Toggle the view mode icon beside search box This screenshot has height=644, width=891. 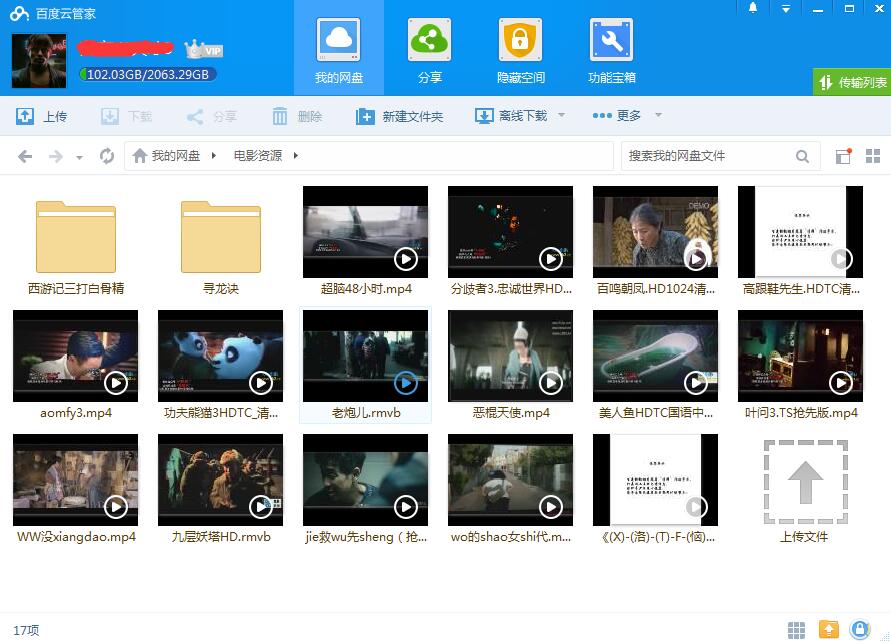(843, 156)
